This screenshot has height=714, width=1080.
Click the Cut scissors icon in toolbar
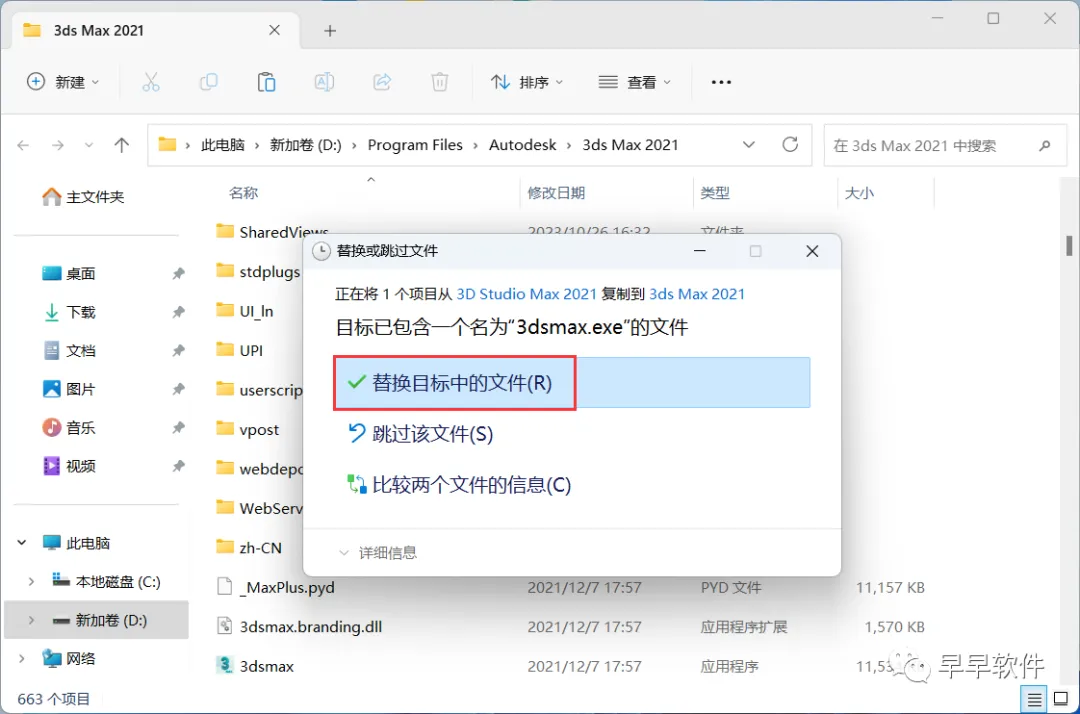(151, 82)
